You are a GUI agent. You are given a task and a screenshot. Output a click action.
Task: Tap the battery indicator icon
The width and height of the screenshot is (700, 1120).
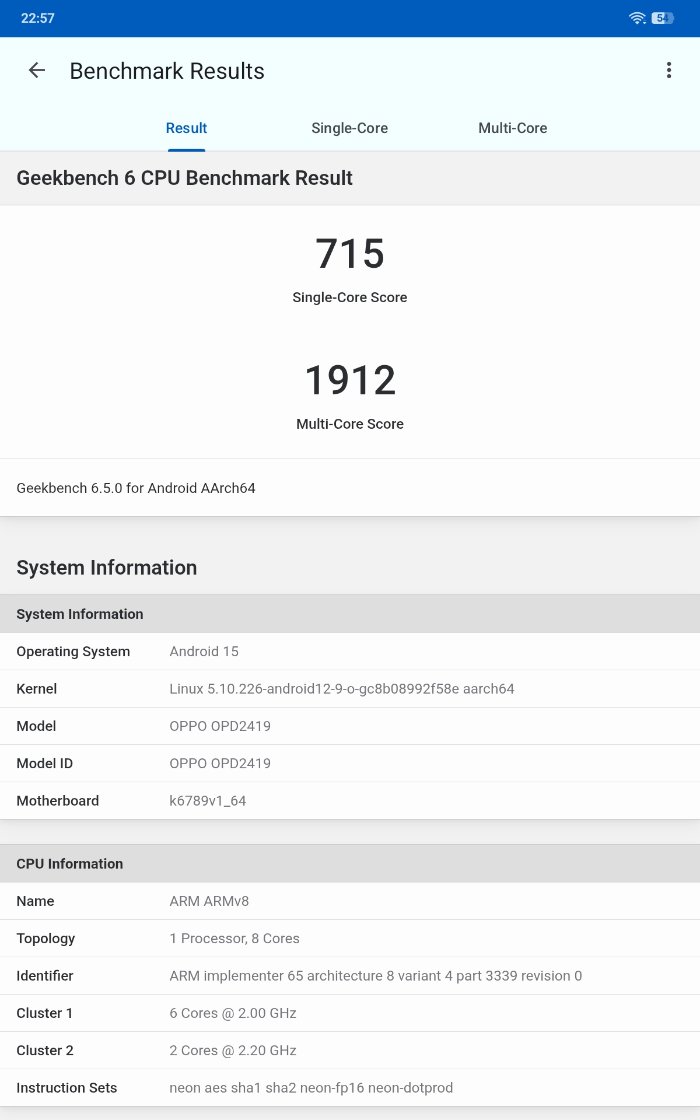[x=663, y=18]
